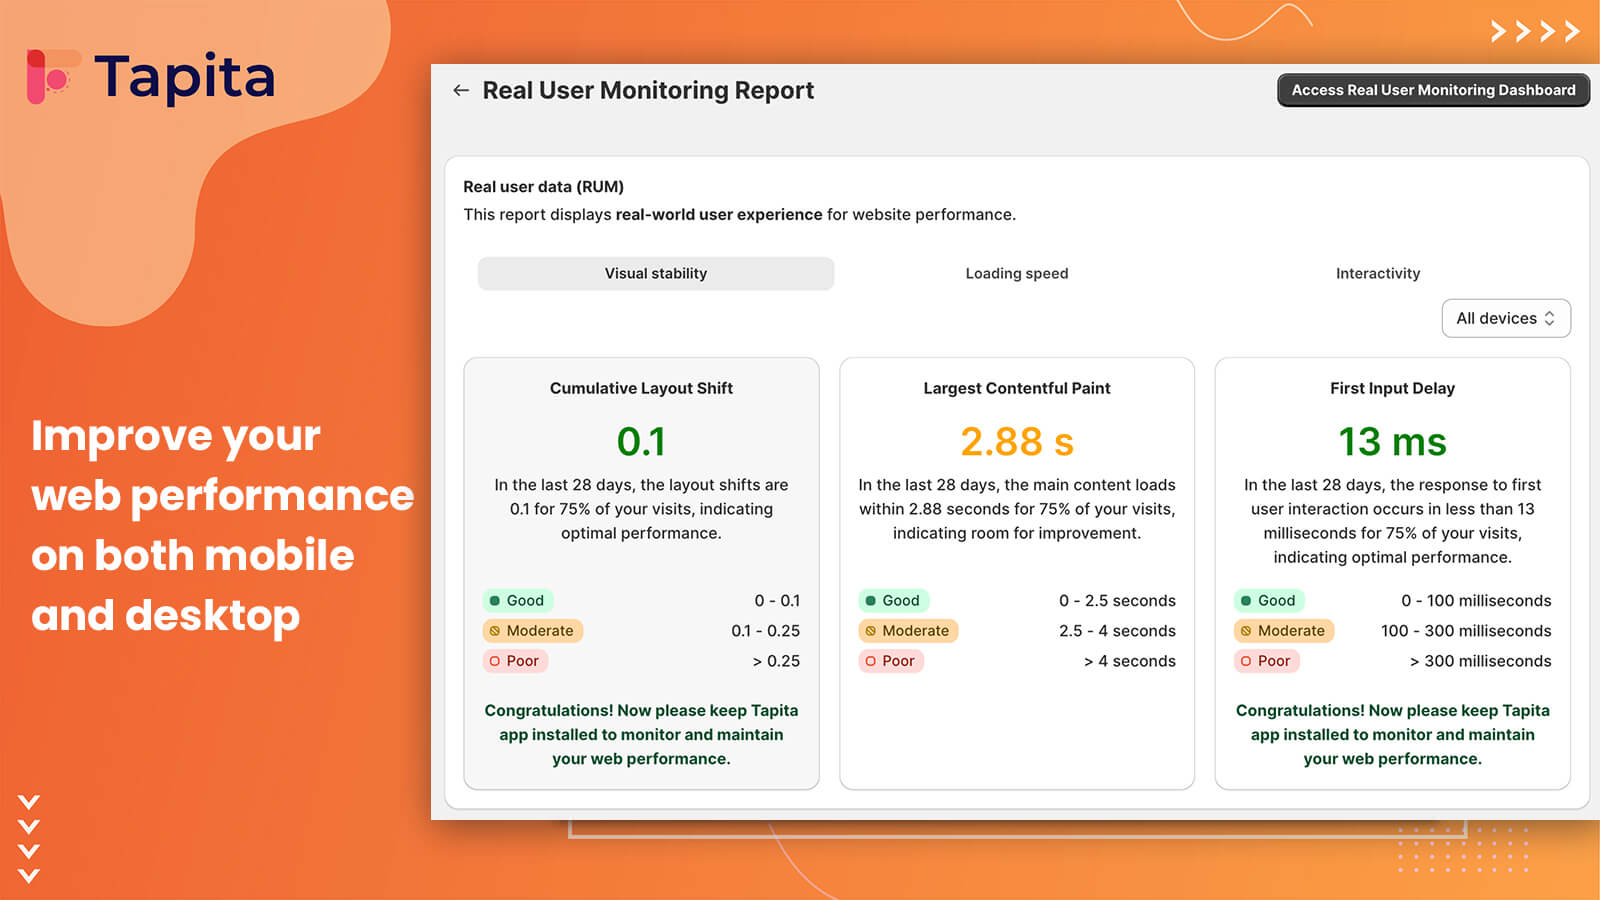Click the 0.1 - 0.25 range value
1600x900 pixels.
click(x=766, y=630)
